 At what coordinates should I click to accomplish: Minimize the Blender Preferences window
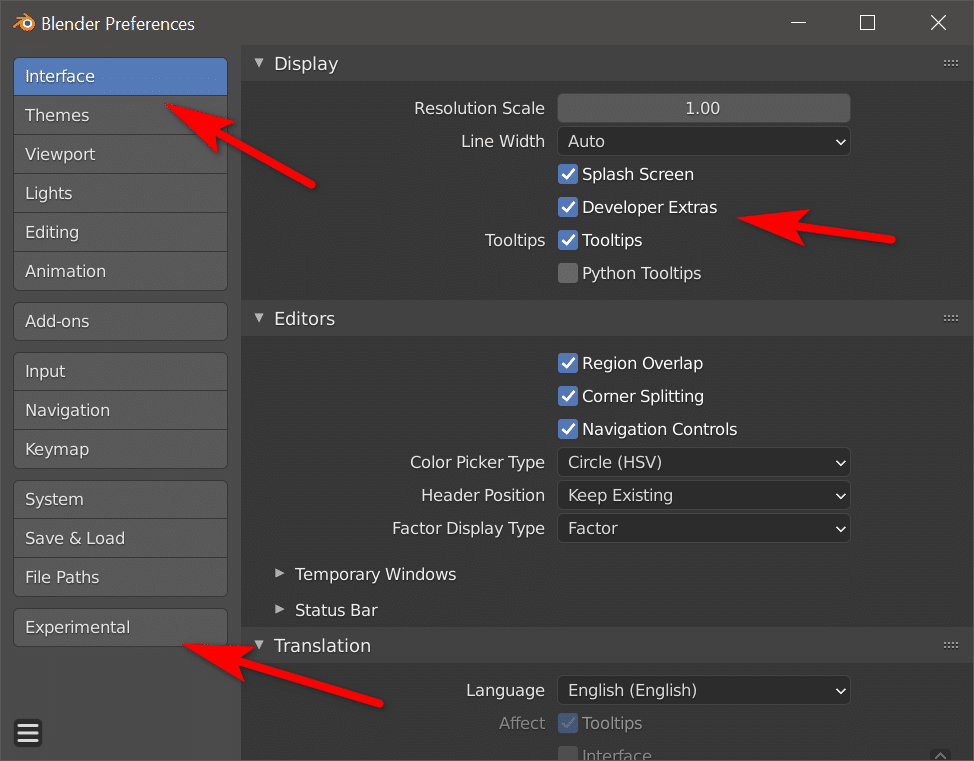(x=798, y=23)
